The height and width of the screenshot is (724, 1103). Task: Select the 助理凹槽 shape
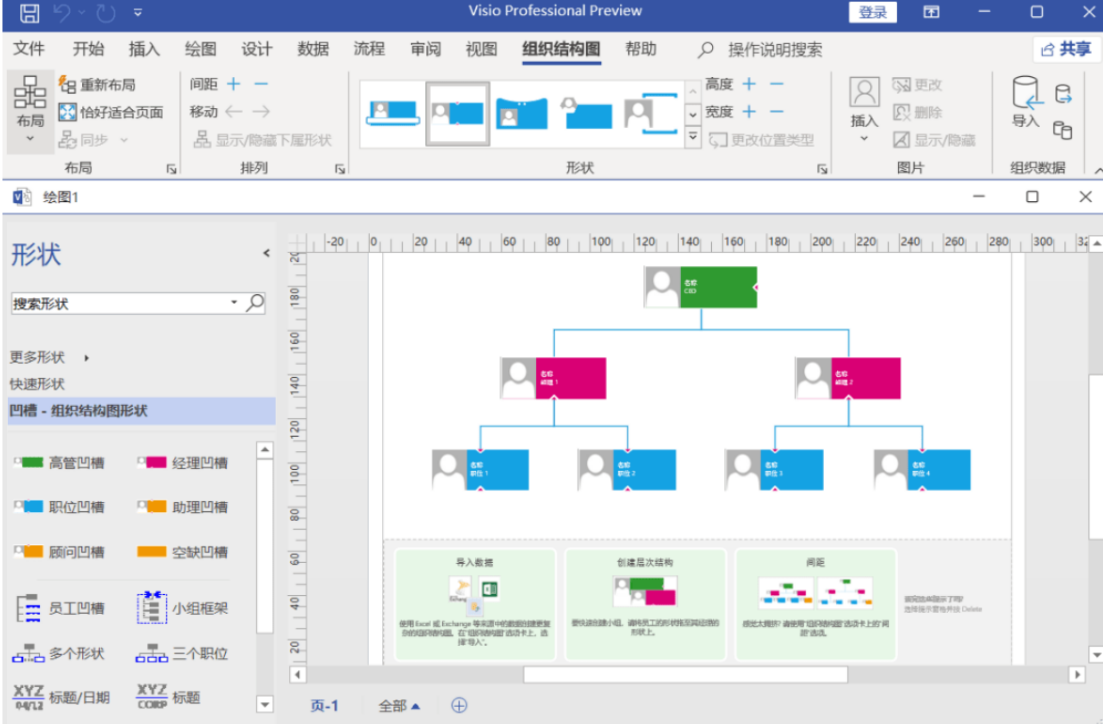pos(182,507)
